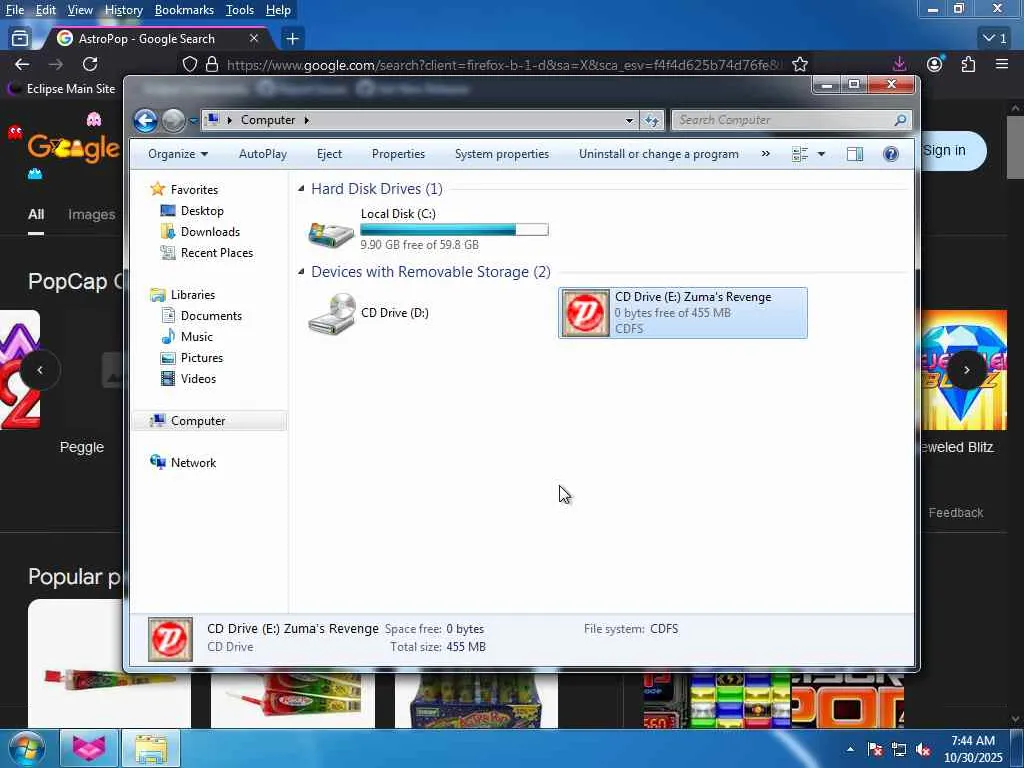Open the view options dropdown arrow
The image size is (1024, 768).
[x=821, y=154]
